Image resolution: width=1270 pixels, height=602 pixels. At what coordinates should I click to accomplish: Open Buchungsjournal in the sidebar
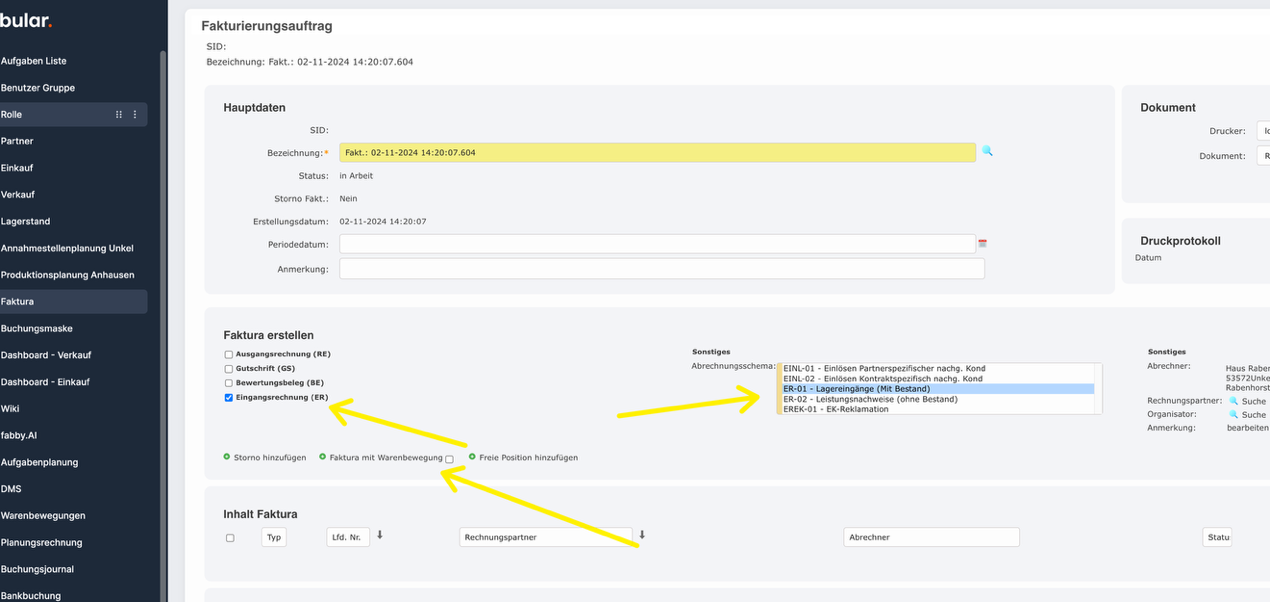37,569
